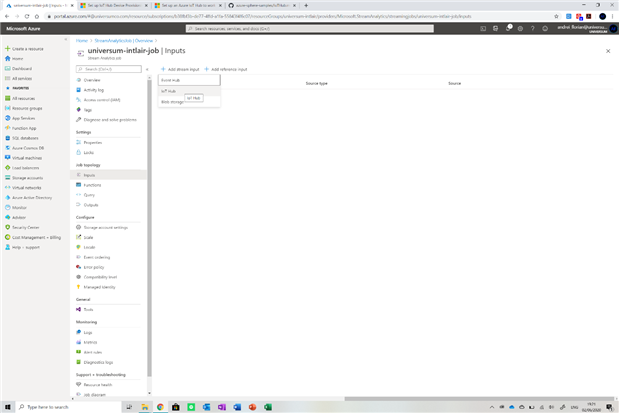
Task: Select Event Hub from the input menu
Action: (x=189, y=80)
